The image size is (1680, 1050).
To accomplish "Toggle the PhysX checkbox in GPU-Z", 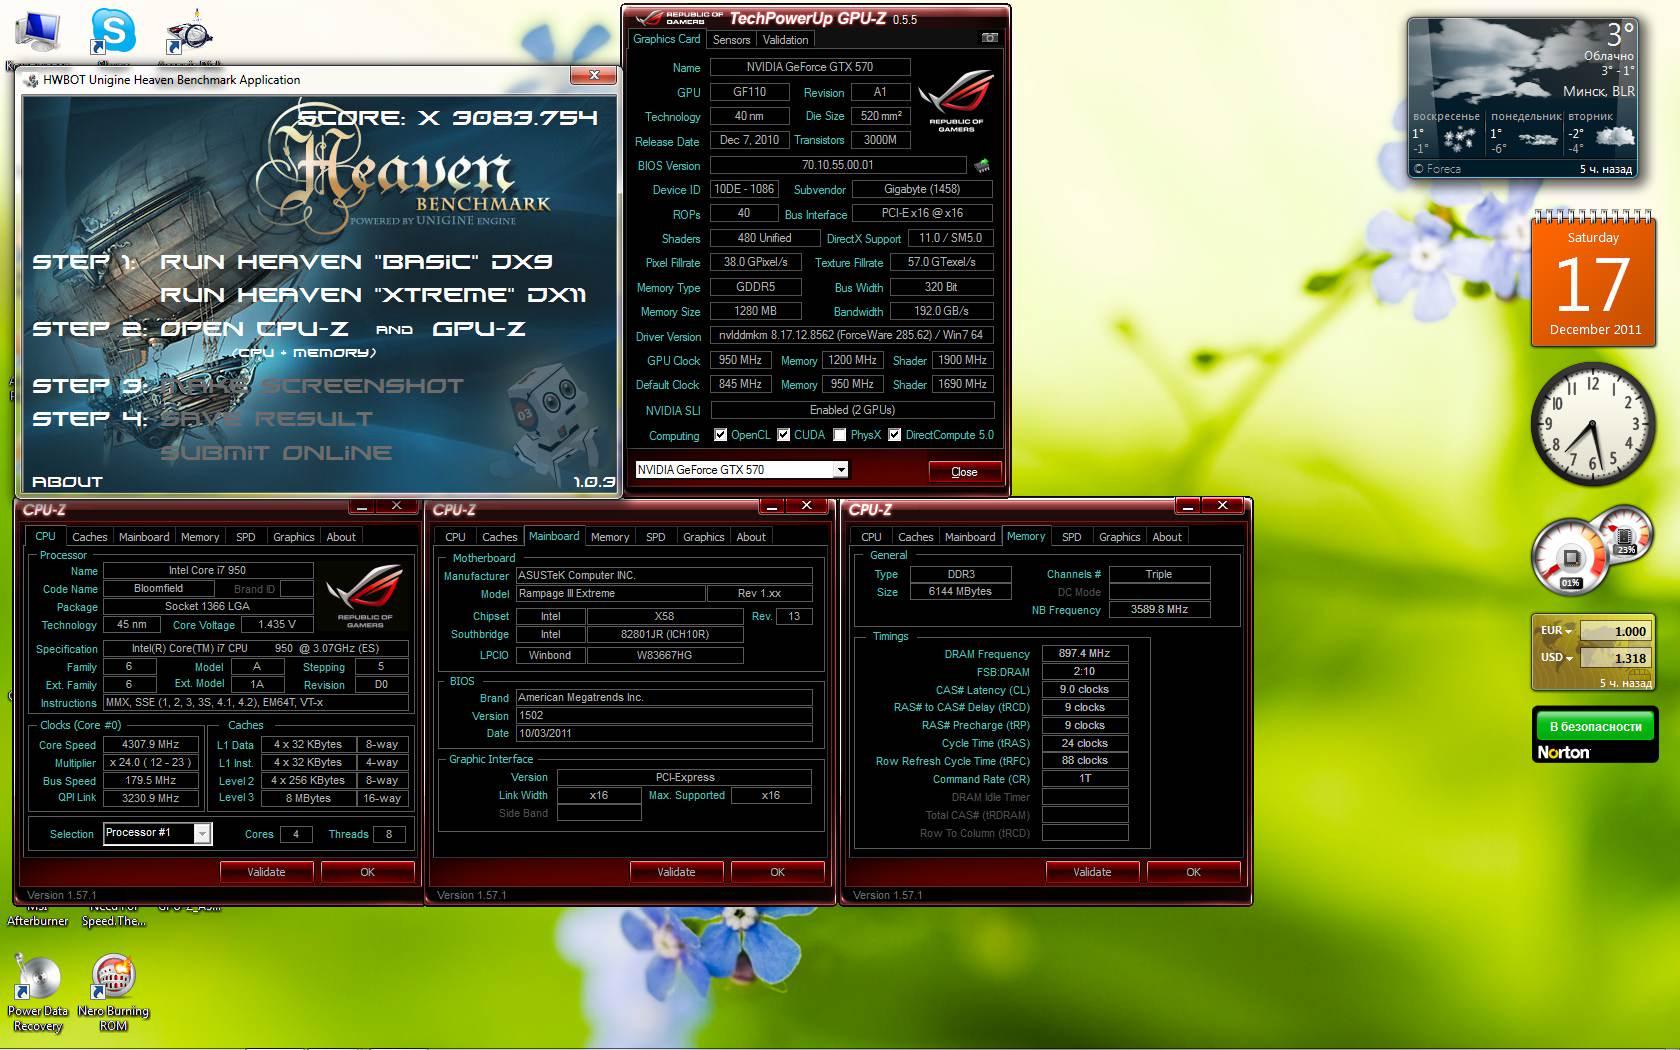I will tap(840, 435).
